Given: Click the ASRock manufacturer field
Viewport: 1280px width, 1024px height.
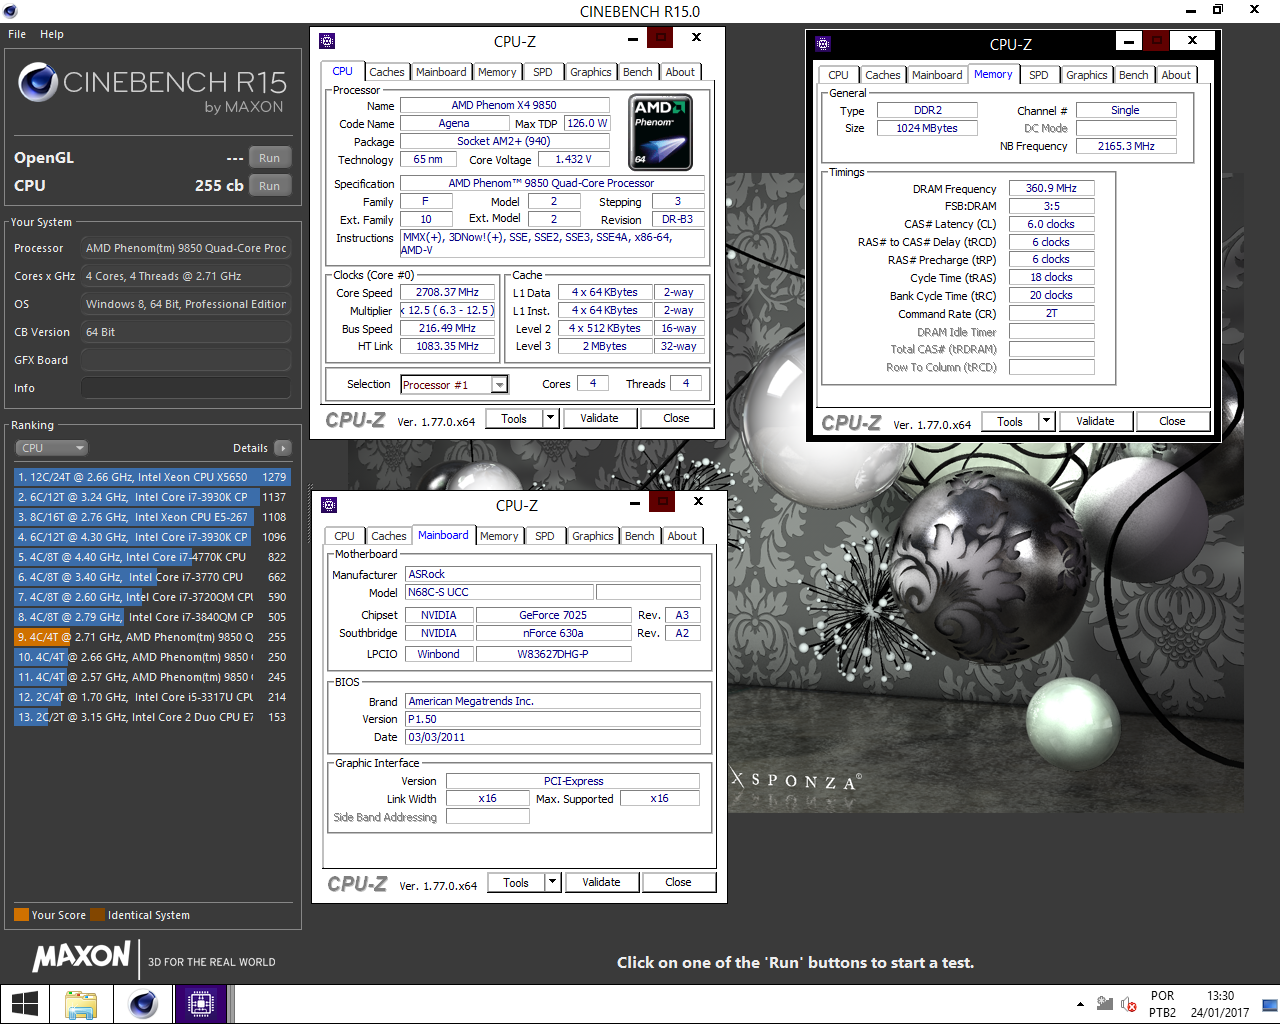Looking at the screenshot, I should [x=553, y=574].
